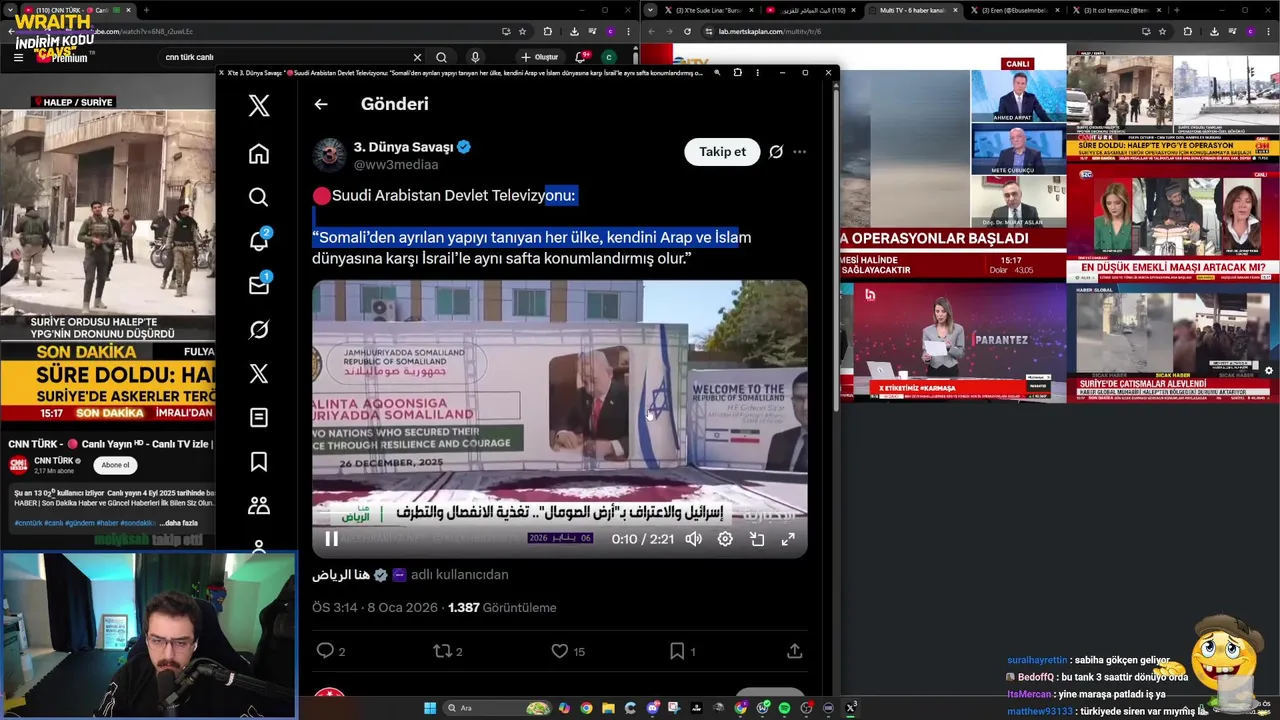The height and width of the screenshot is (720, 1280).
Task: Open Spotify from the taskbar
Action: click(784, 708)
